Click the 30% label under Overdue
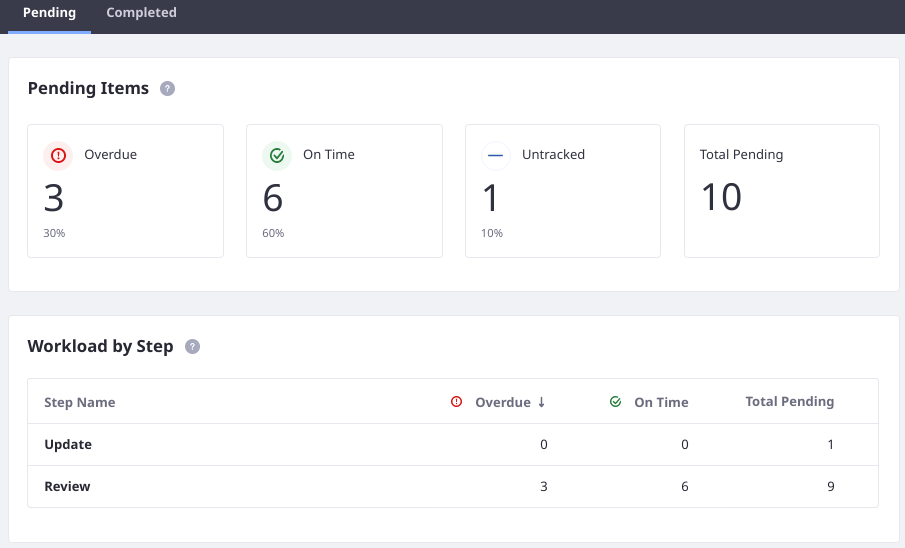The height and width of the screenshot is (548, 905). [54, 233]
